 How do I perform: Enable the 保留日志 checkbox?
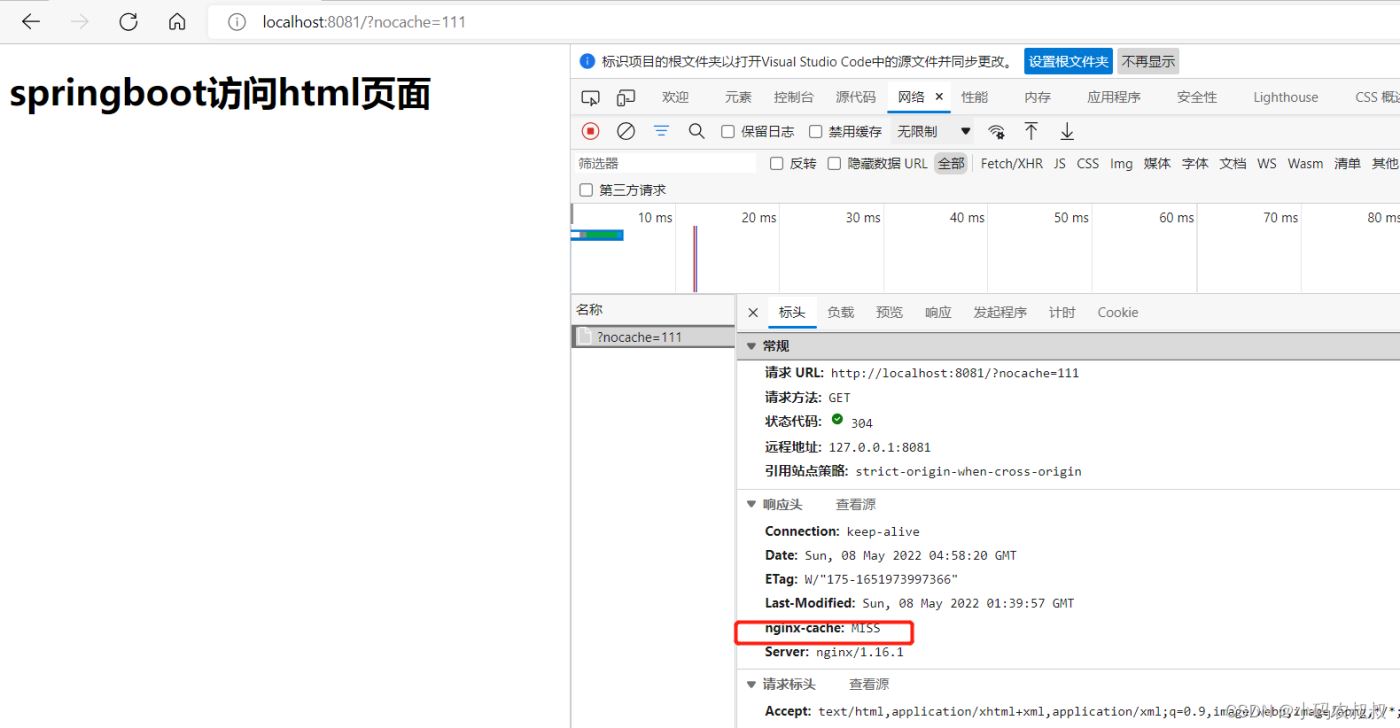coord(728,132)
